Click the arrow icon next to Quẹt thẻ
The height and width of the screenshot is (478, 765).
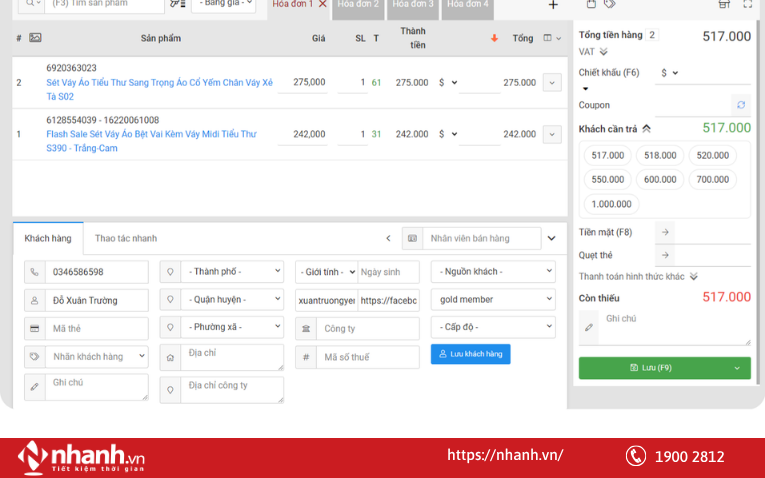point(665,255)
